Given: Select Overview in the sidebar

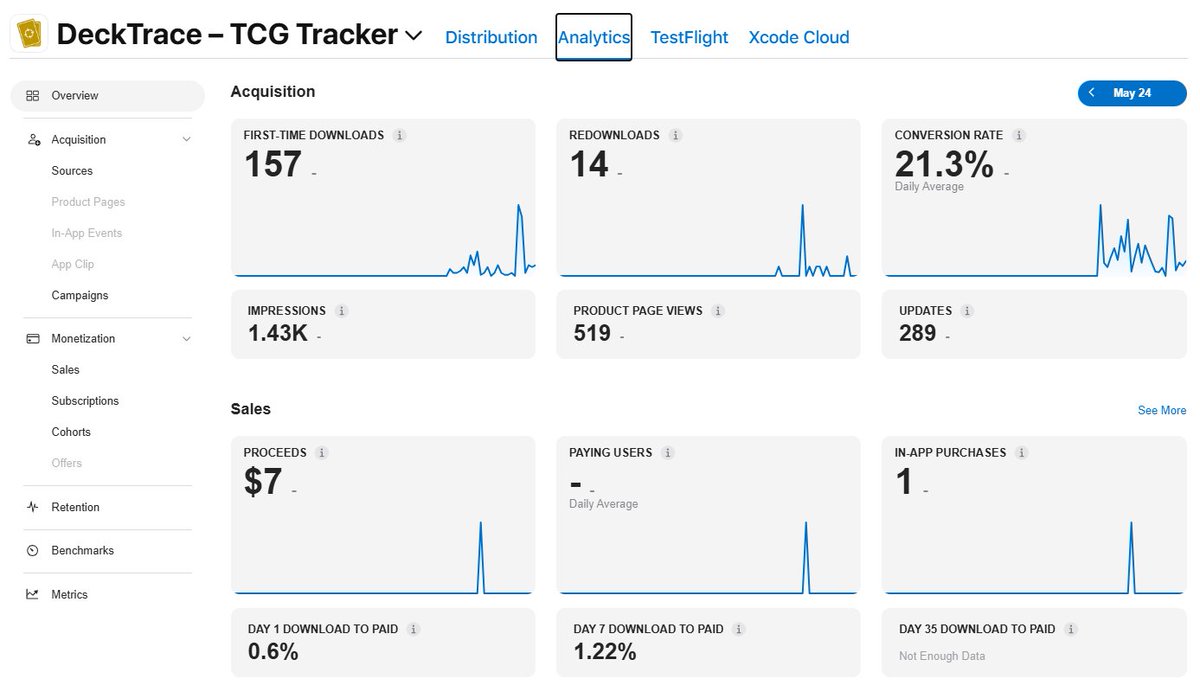Looking at the screenshot, I should pos(107,96).
